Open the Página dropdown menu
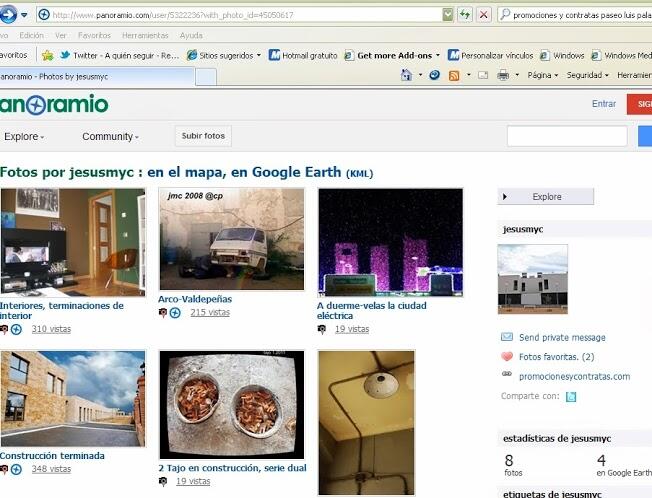The width and height of the screenshot is (652, 498). tap(543, 75)
